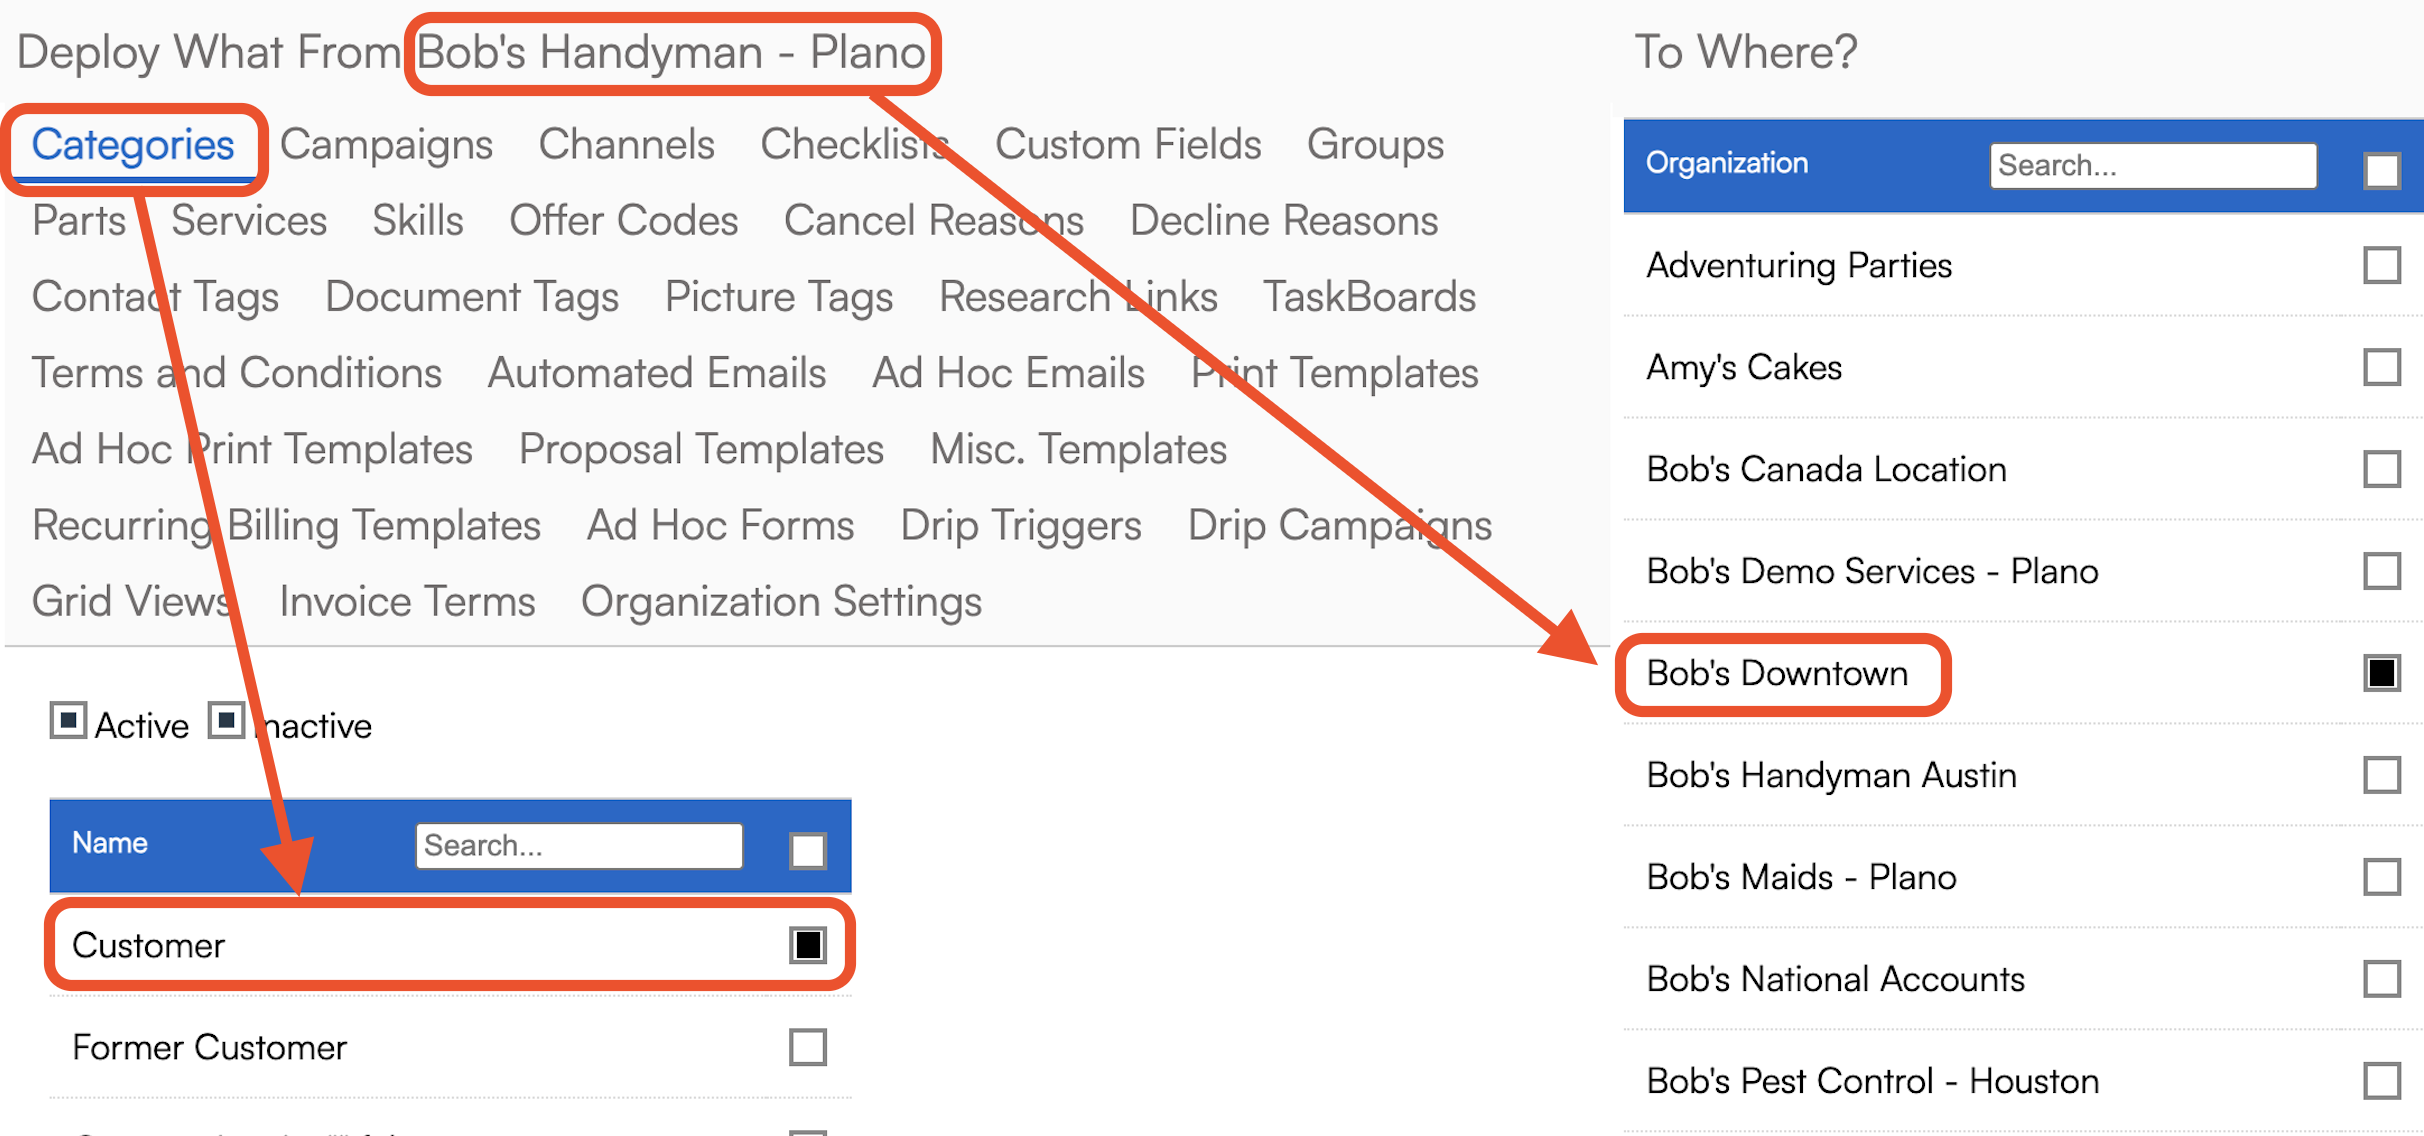Toggle the Active filter checkbox
This screenshot has width=2424, height=1136.
(x=68, y=720)
